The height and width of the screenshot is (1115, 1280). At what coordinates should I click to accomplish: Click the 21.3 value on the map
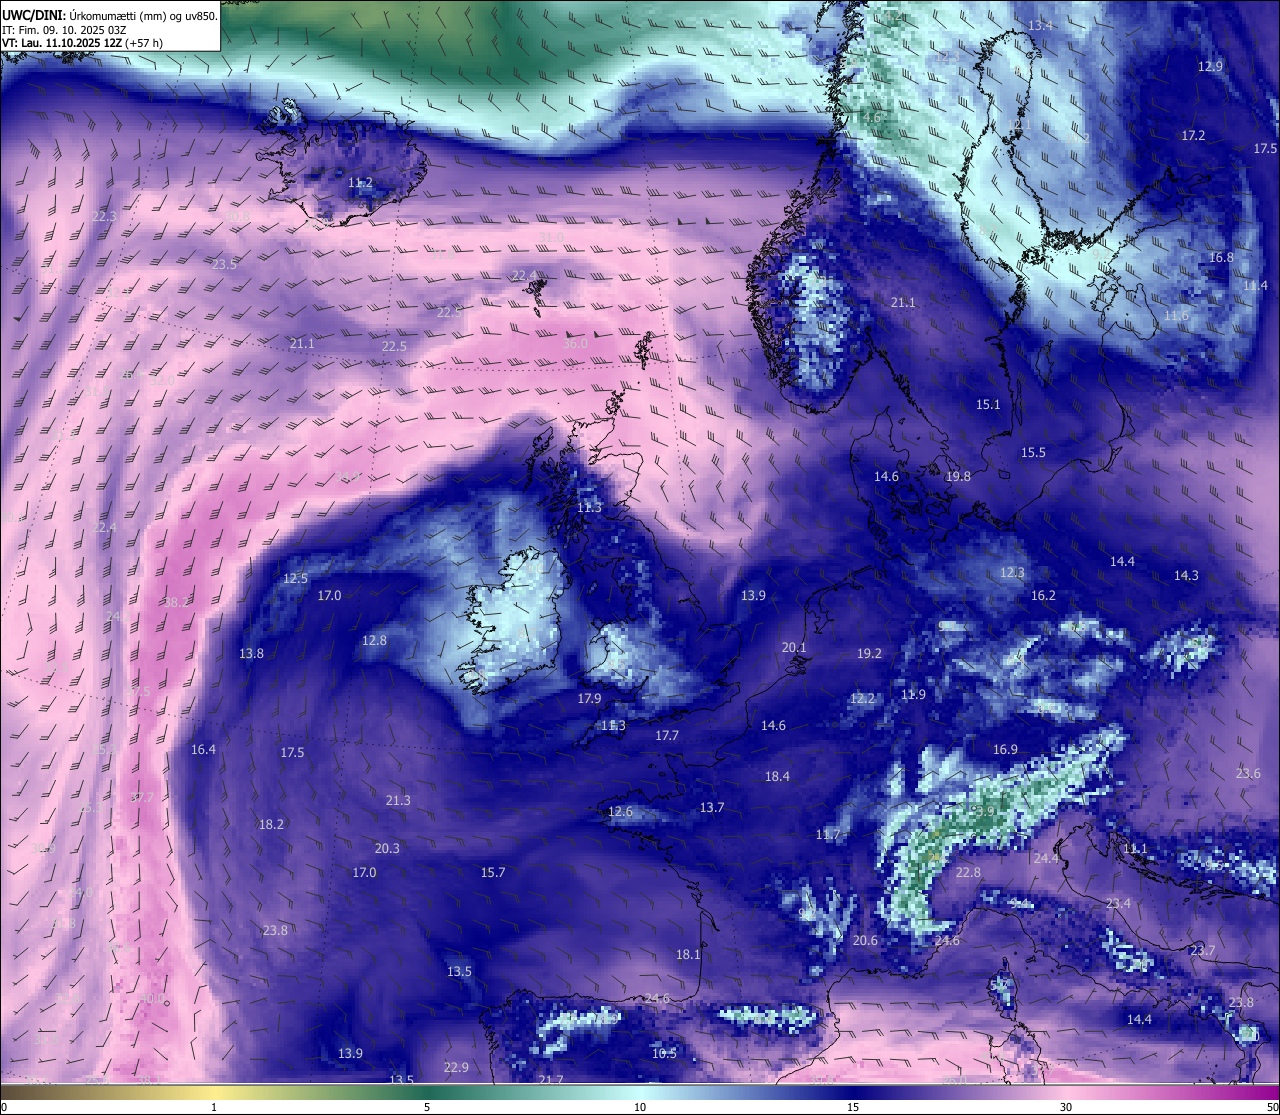point(397,800)
